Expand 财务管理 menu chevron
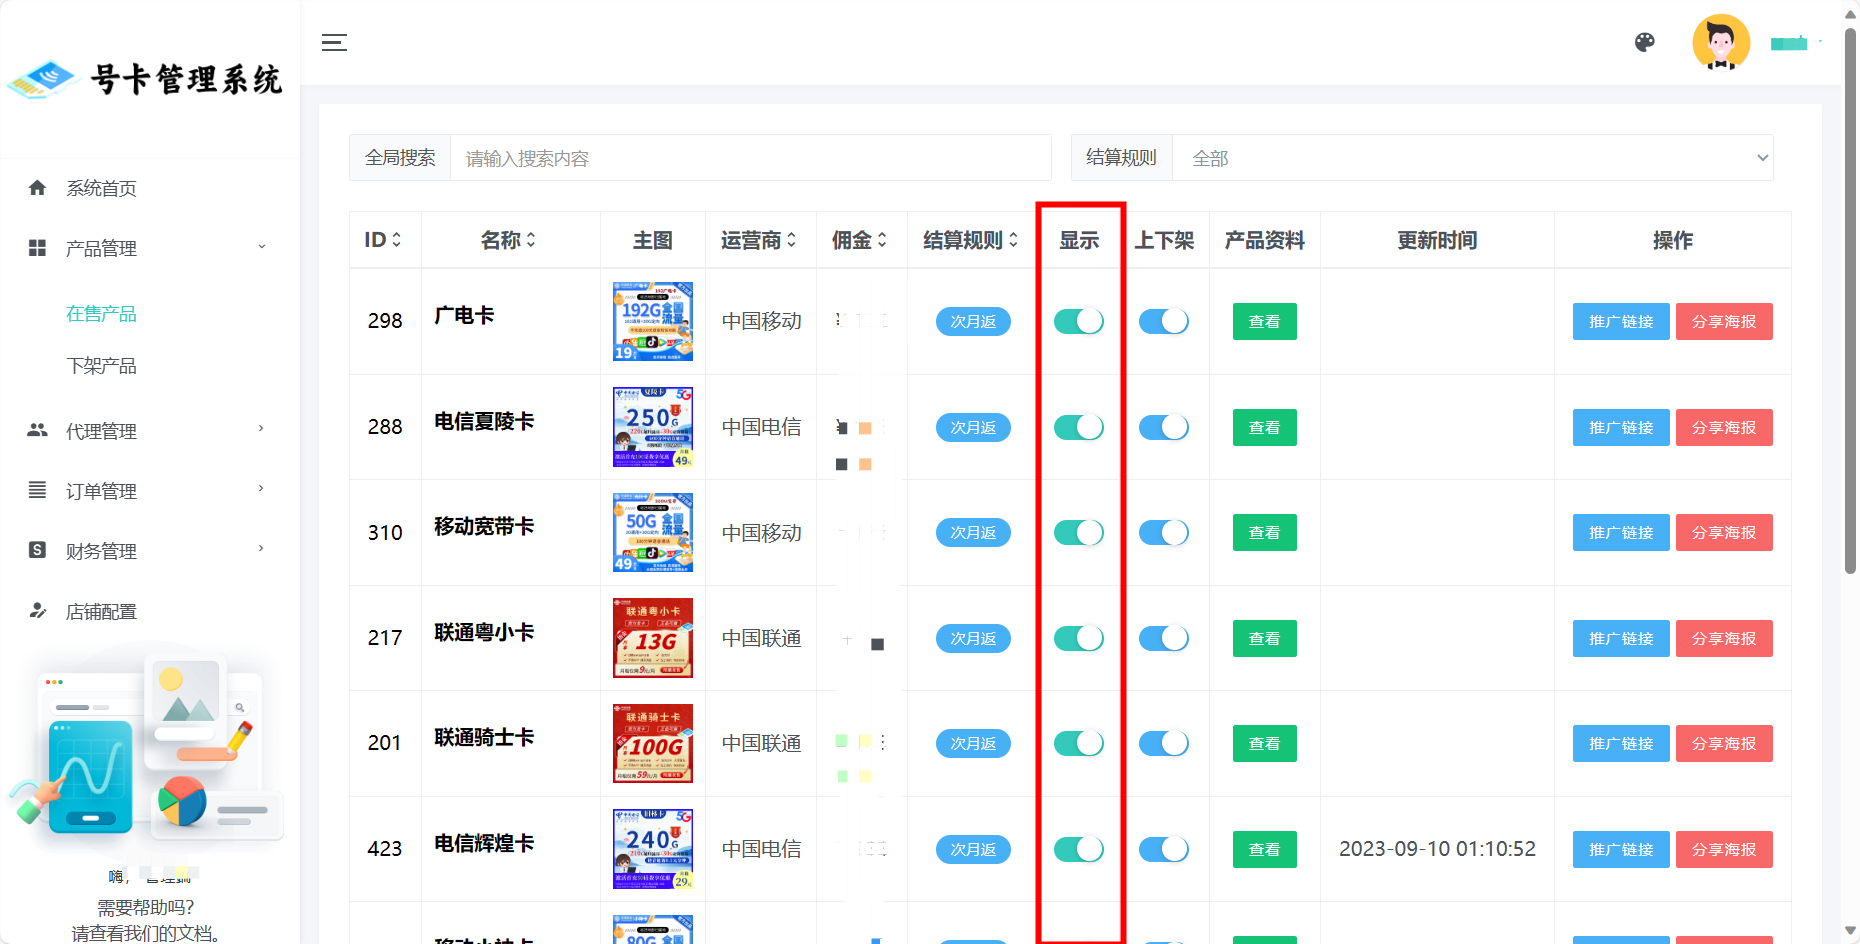Viewport: 1860px width, 944px height. (262, 549)
